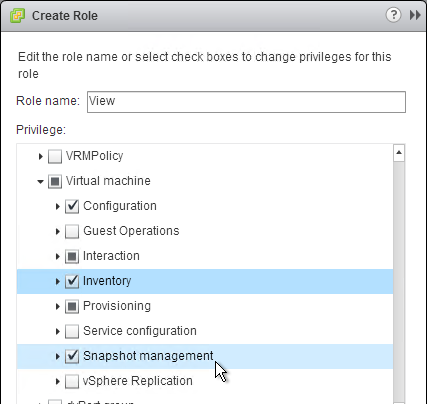427x404 pixels.
Task: Uncheck the Configuration privilege checkbox
Action: coord(72,206)
